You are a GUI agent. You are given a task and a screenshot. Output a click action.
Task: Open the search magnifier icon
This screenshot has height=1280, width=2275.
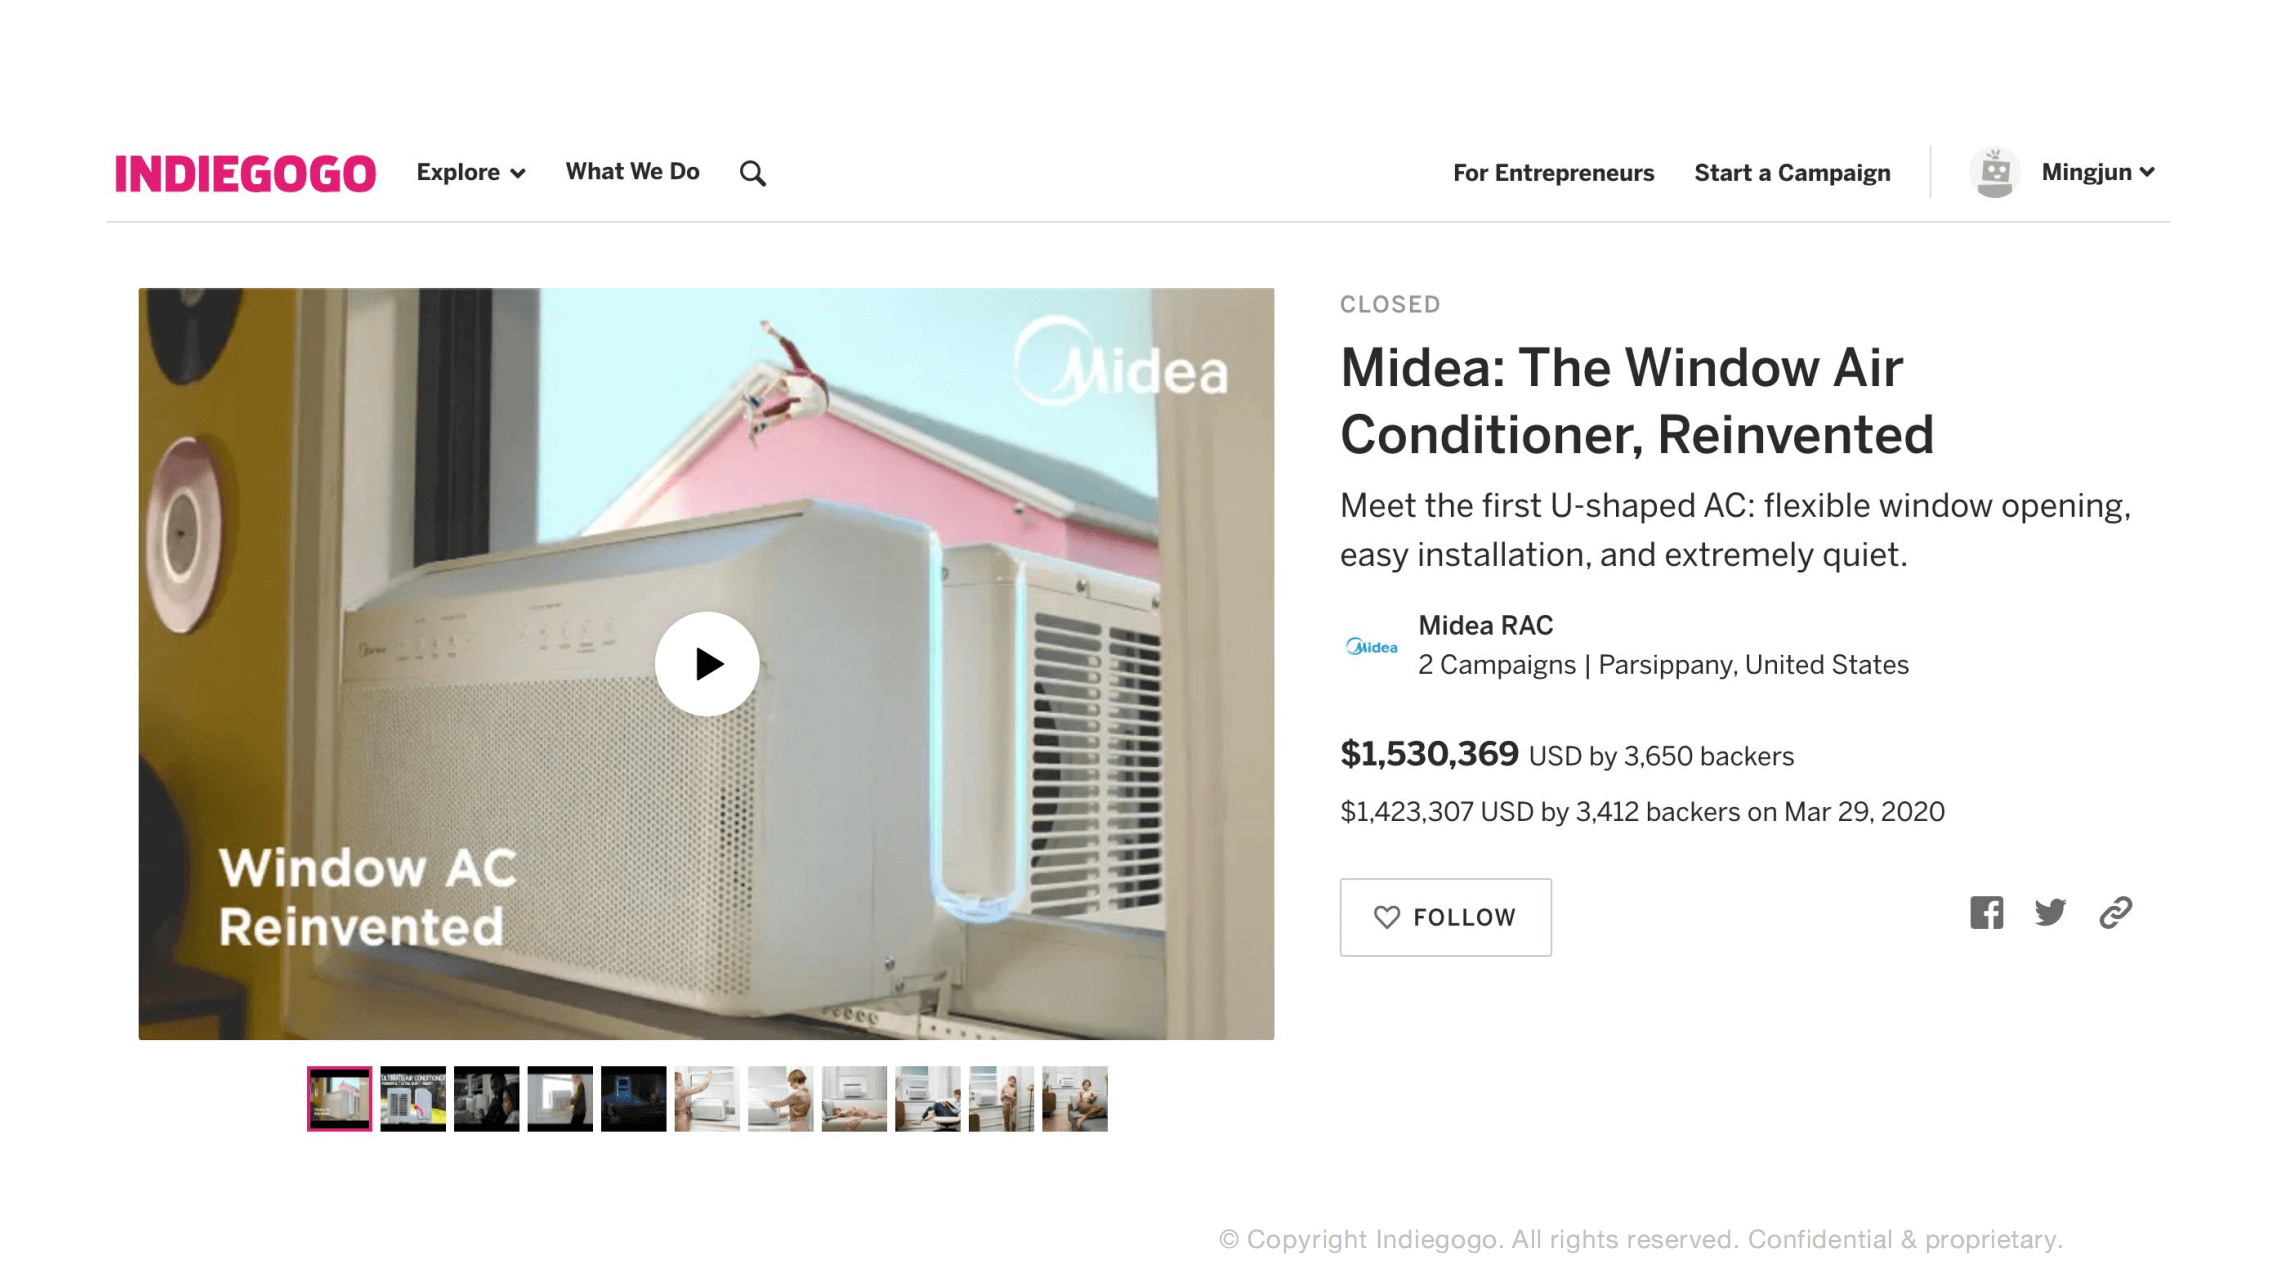coord(752,173)
